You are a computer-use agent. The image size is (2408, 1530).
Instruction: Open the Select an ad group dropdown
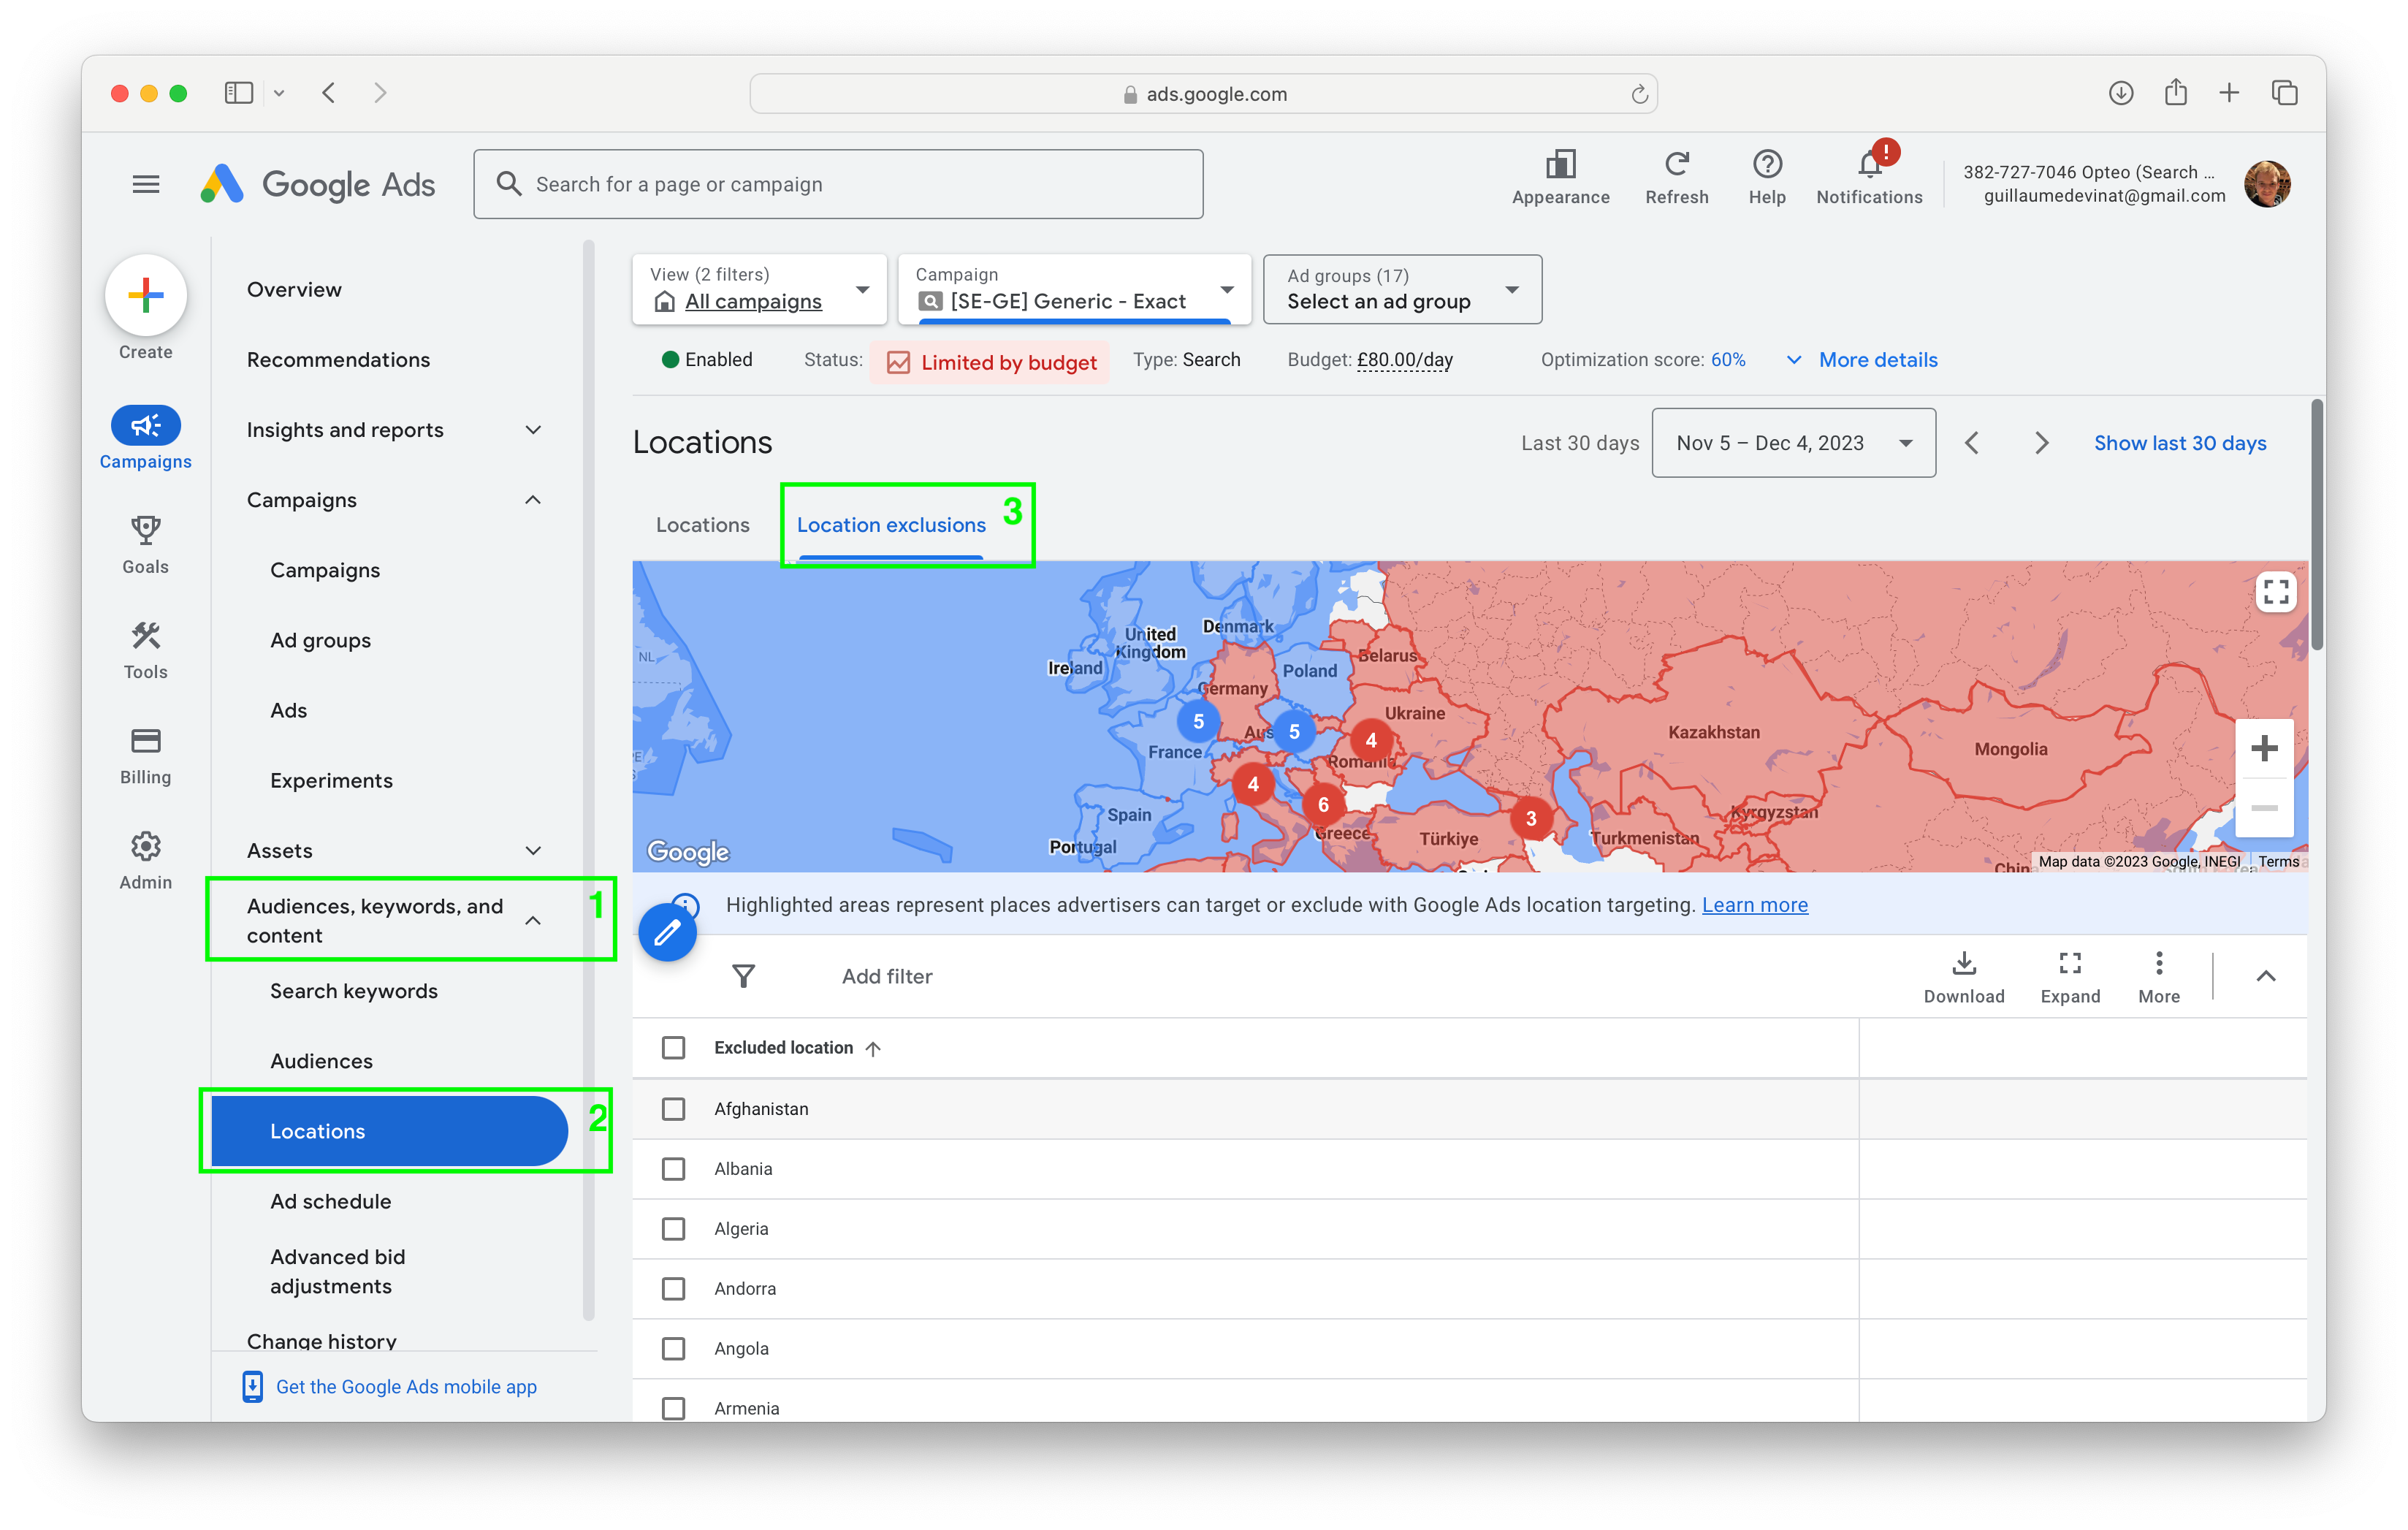coord(1402,290)
